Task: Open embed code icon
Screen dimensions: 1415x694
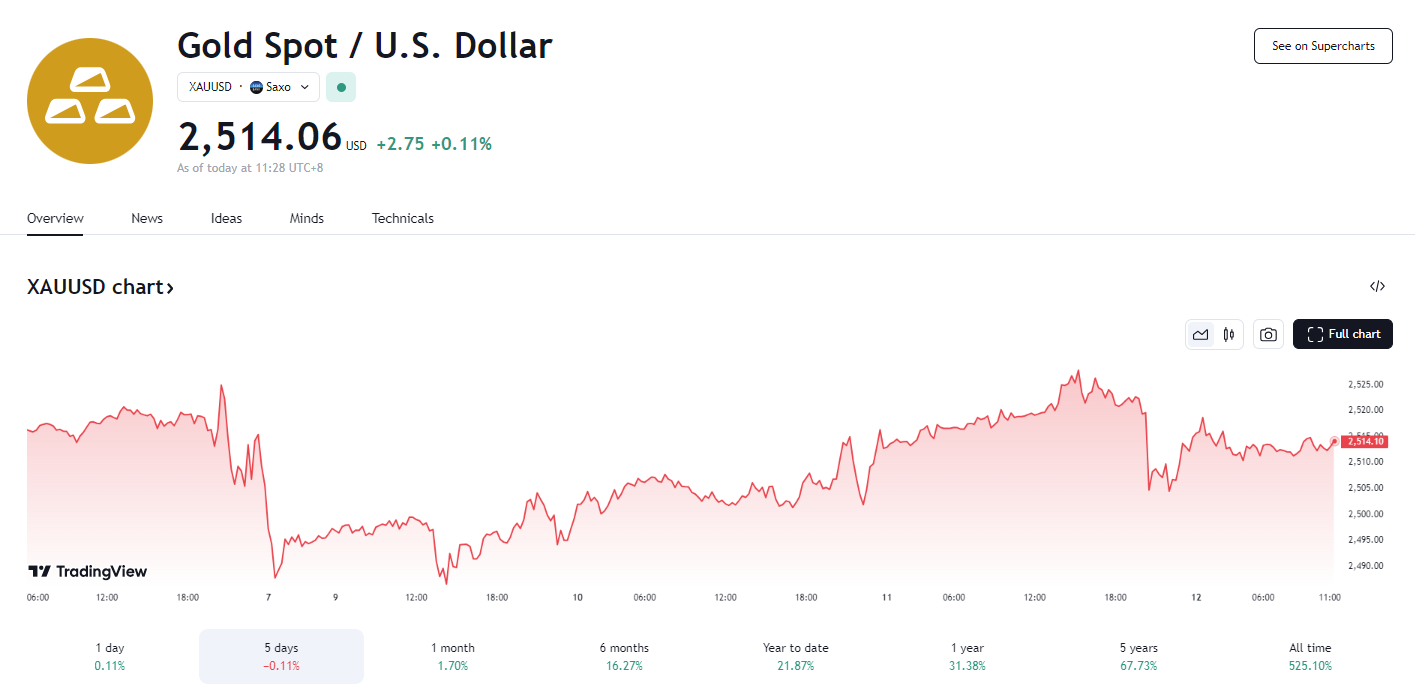Action: coord(1377,287)
